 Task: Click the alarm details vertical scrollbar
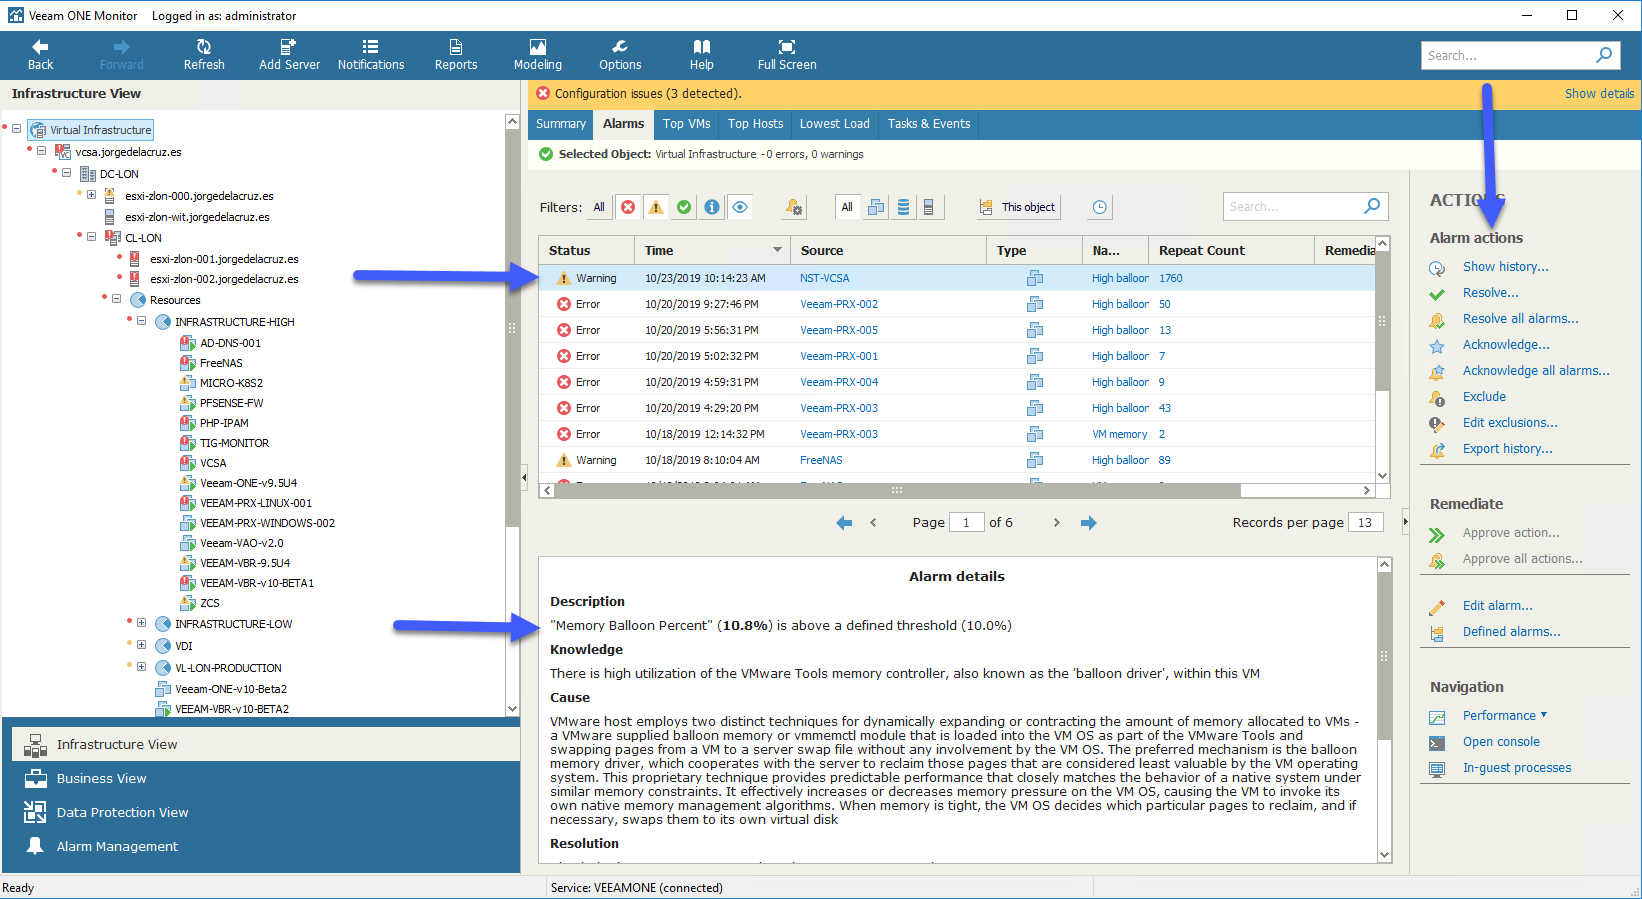[1384, 656]
